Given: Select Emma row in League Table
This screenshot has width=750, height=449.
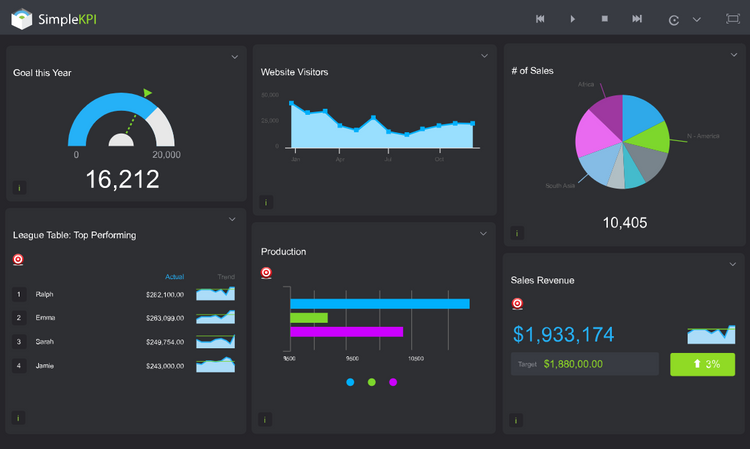Looking at the screenshot, I should (x=123, y=318).
